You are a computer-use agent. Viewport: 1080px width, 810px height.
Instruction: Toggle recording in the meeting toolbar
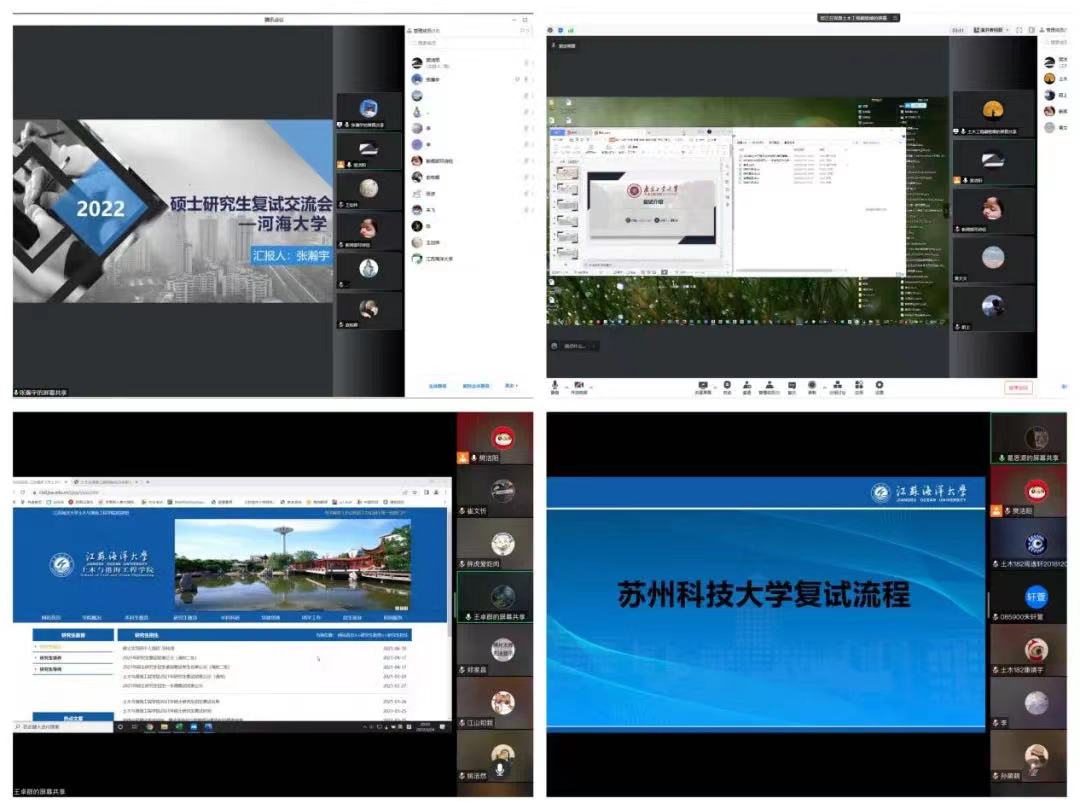click(812, 385)
